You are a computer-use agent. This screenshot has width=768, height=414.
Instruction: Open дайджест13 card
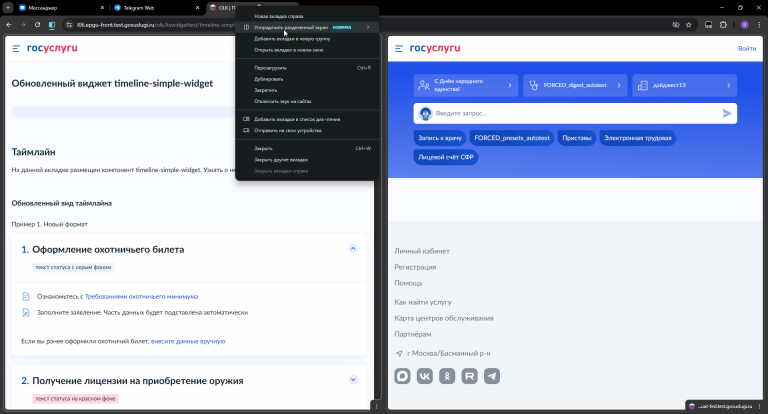click(684, 85)
